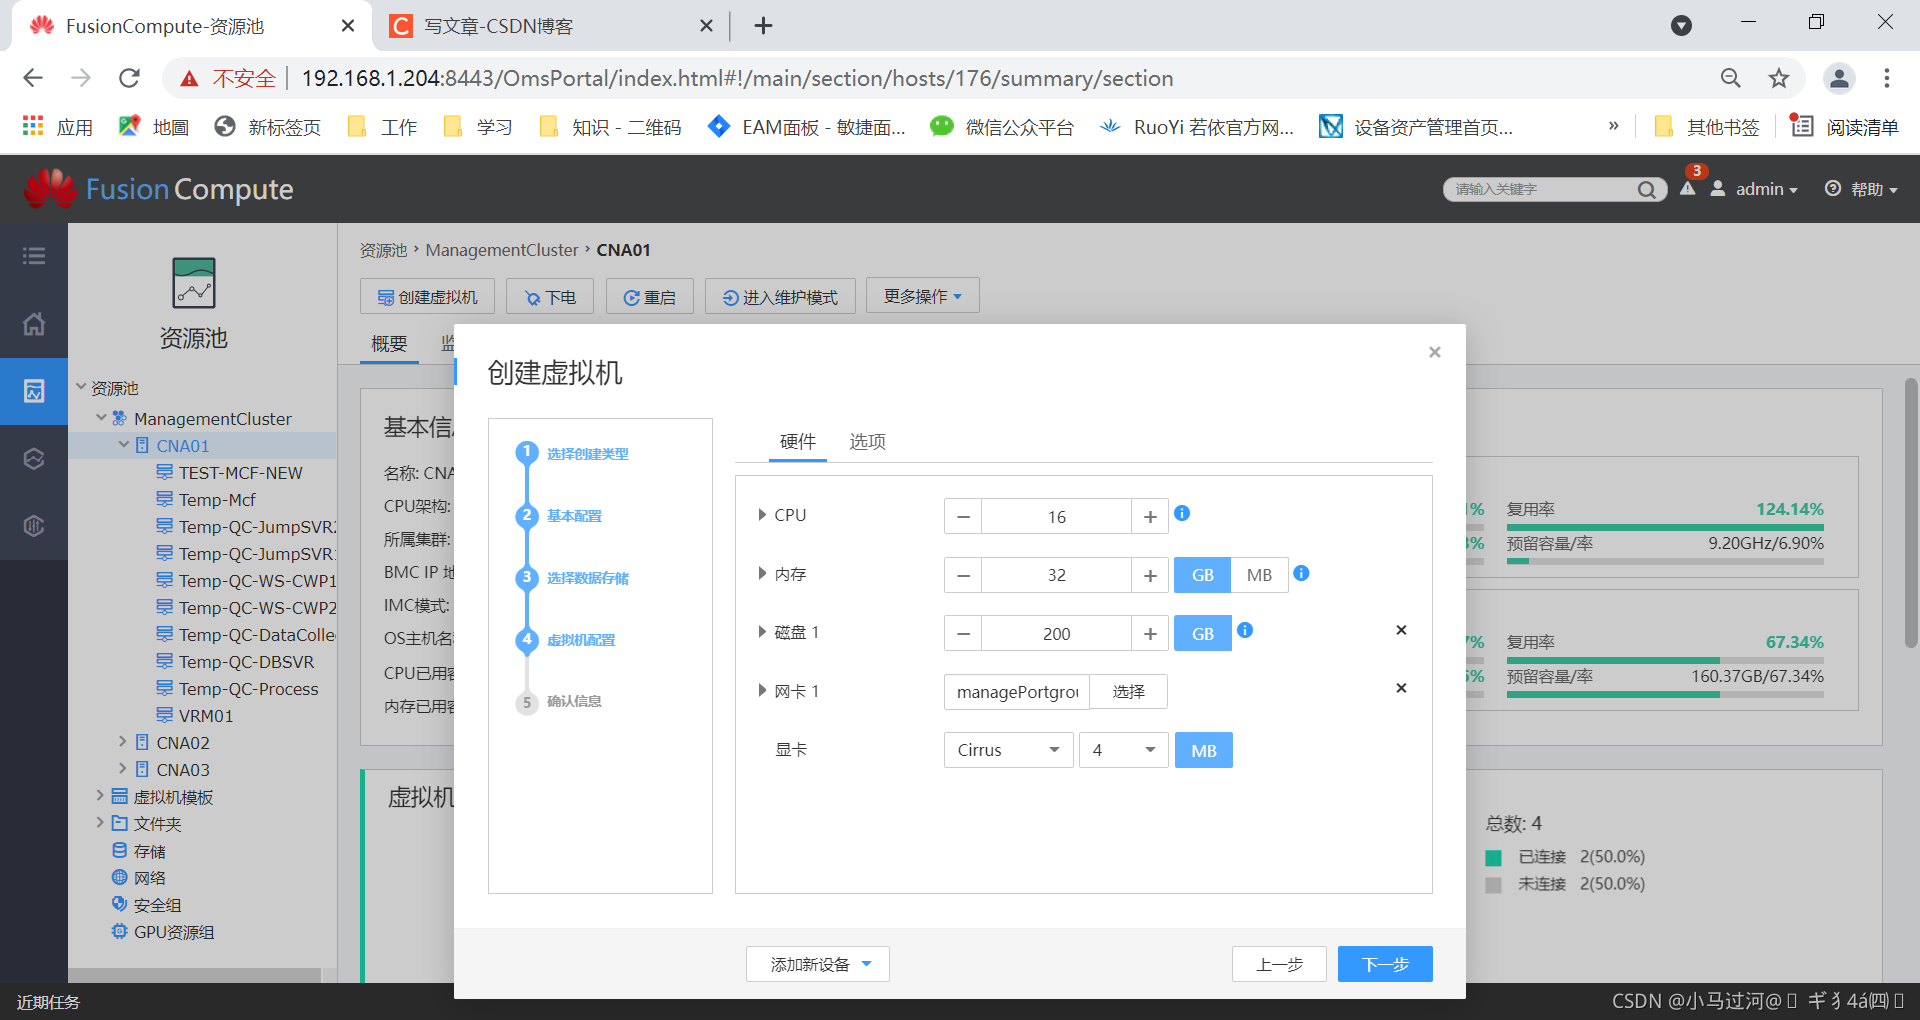Keep disk 1 unit as GB

tap(1202, 633)
